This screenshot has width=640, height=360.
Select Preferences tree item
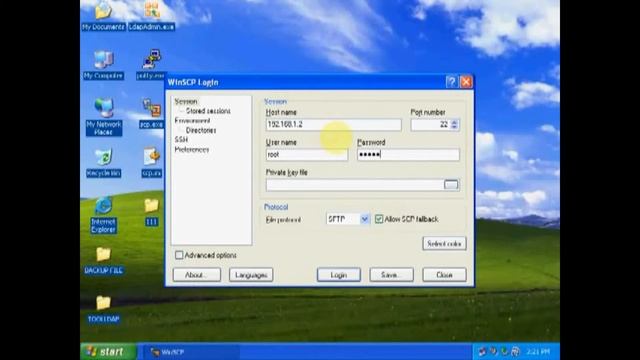pos(191,149)
